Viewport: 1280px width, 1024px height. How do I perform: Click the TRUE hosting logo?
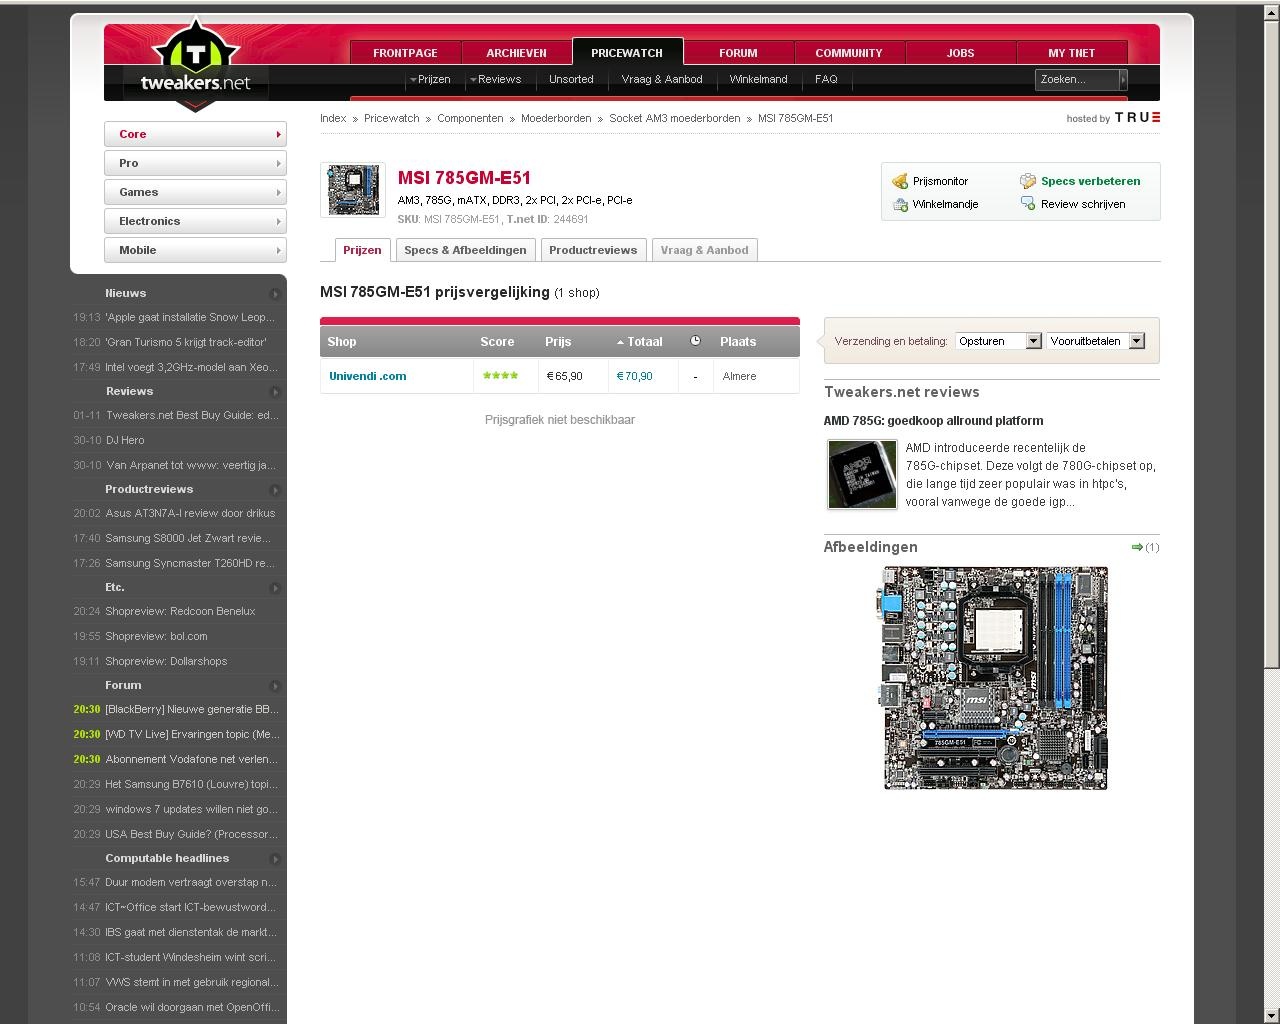click(1138, 118)
